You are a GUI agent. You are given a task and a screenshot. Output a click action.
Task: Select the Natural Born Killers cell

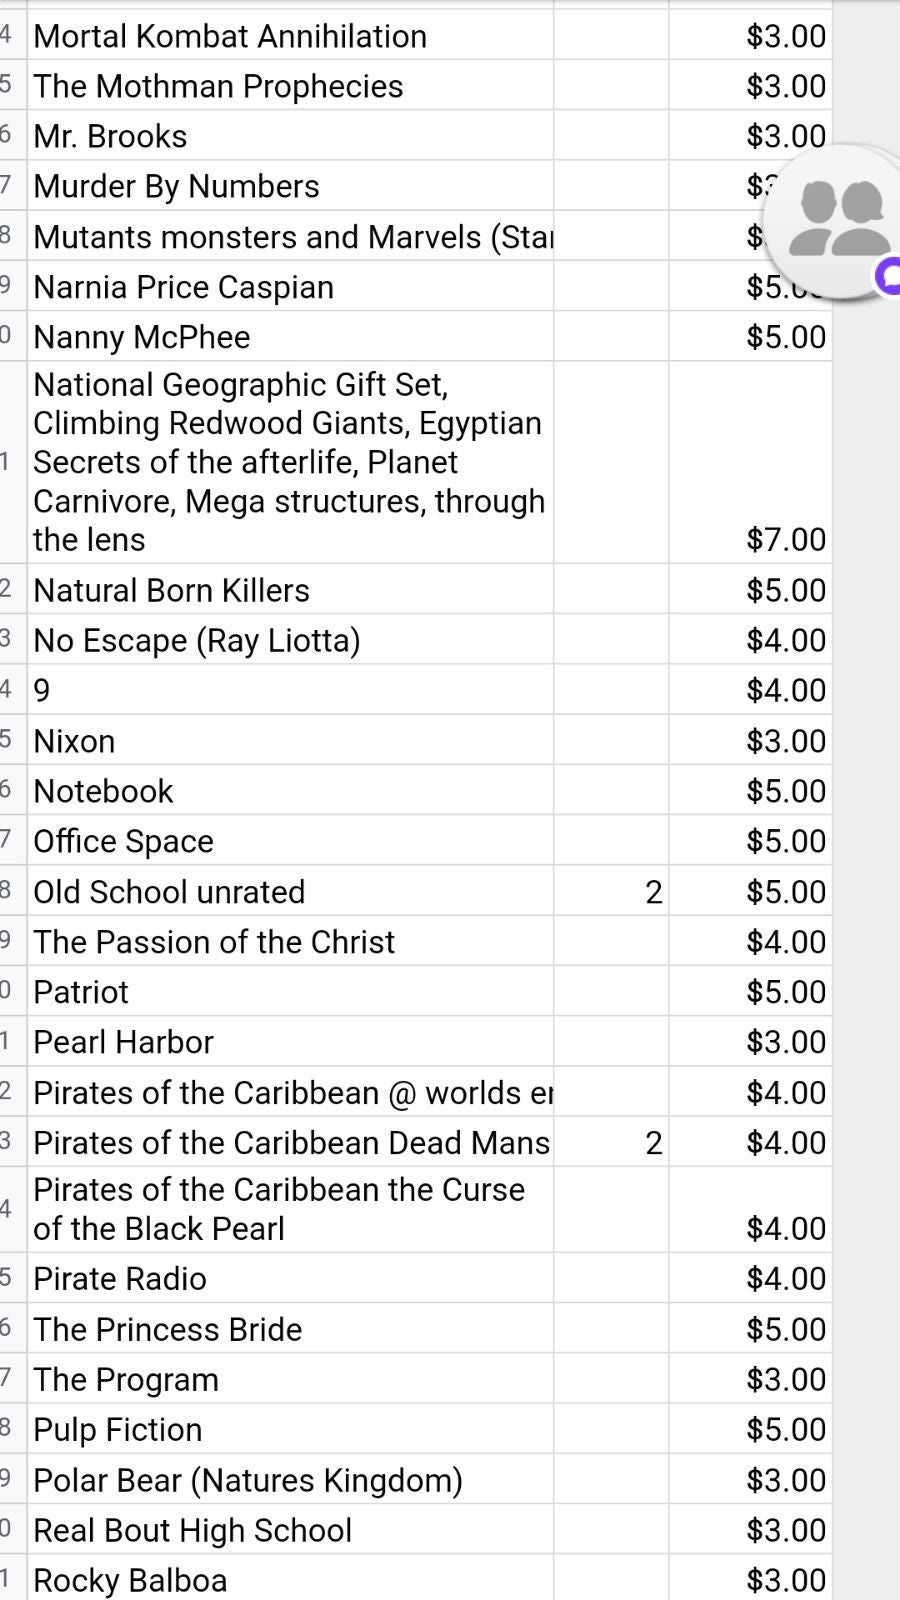point(290,589)
